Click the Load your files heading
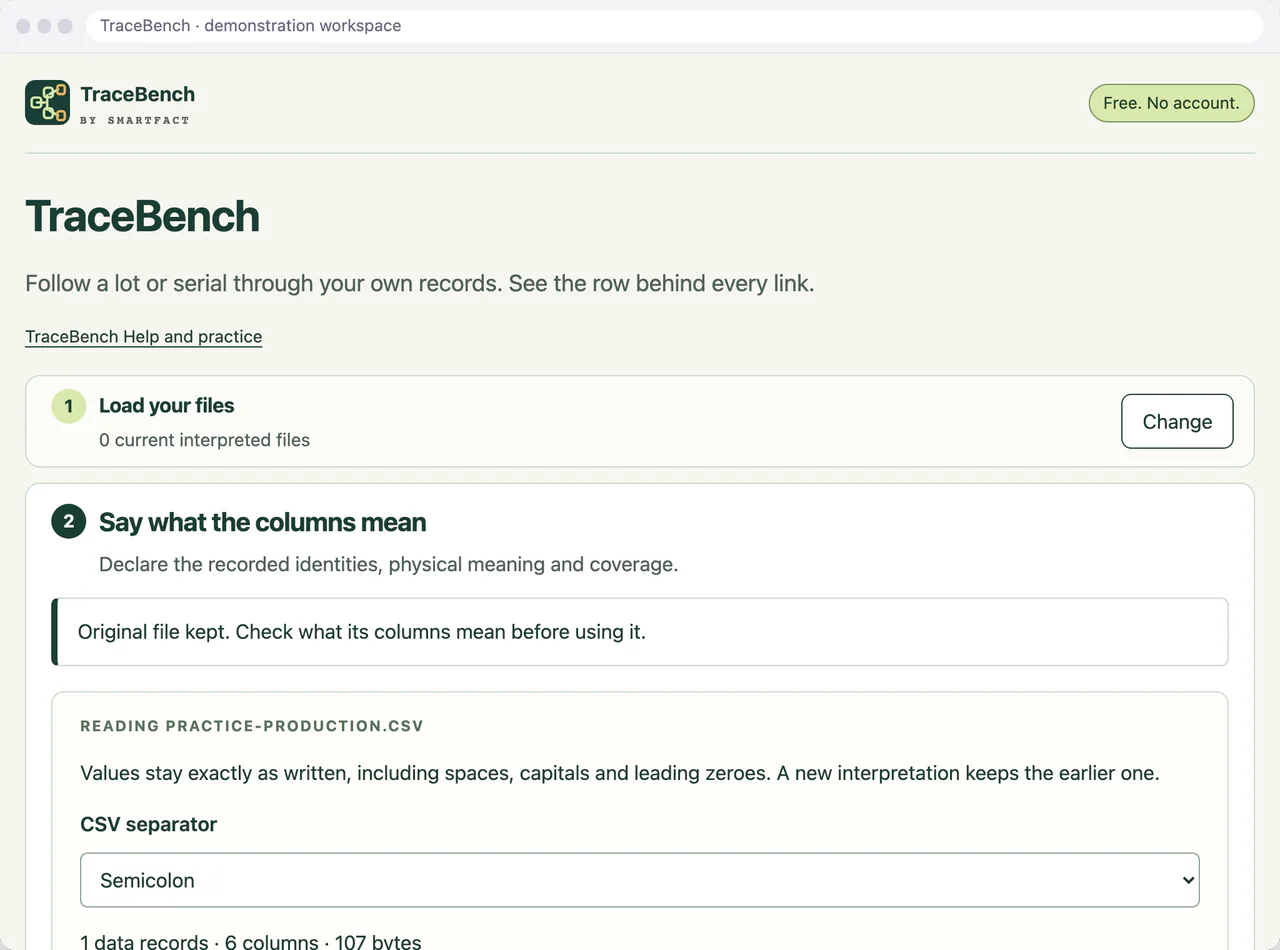Screen dimensions: 1280x950 (167, 406)
